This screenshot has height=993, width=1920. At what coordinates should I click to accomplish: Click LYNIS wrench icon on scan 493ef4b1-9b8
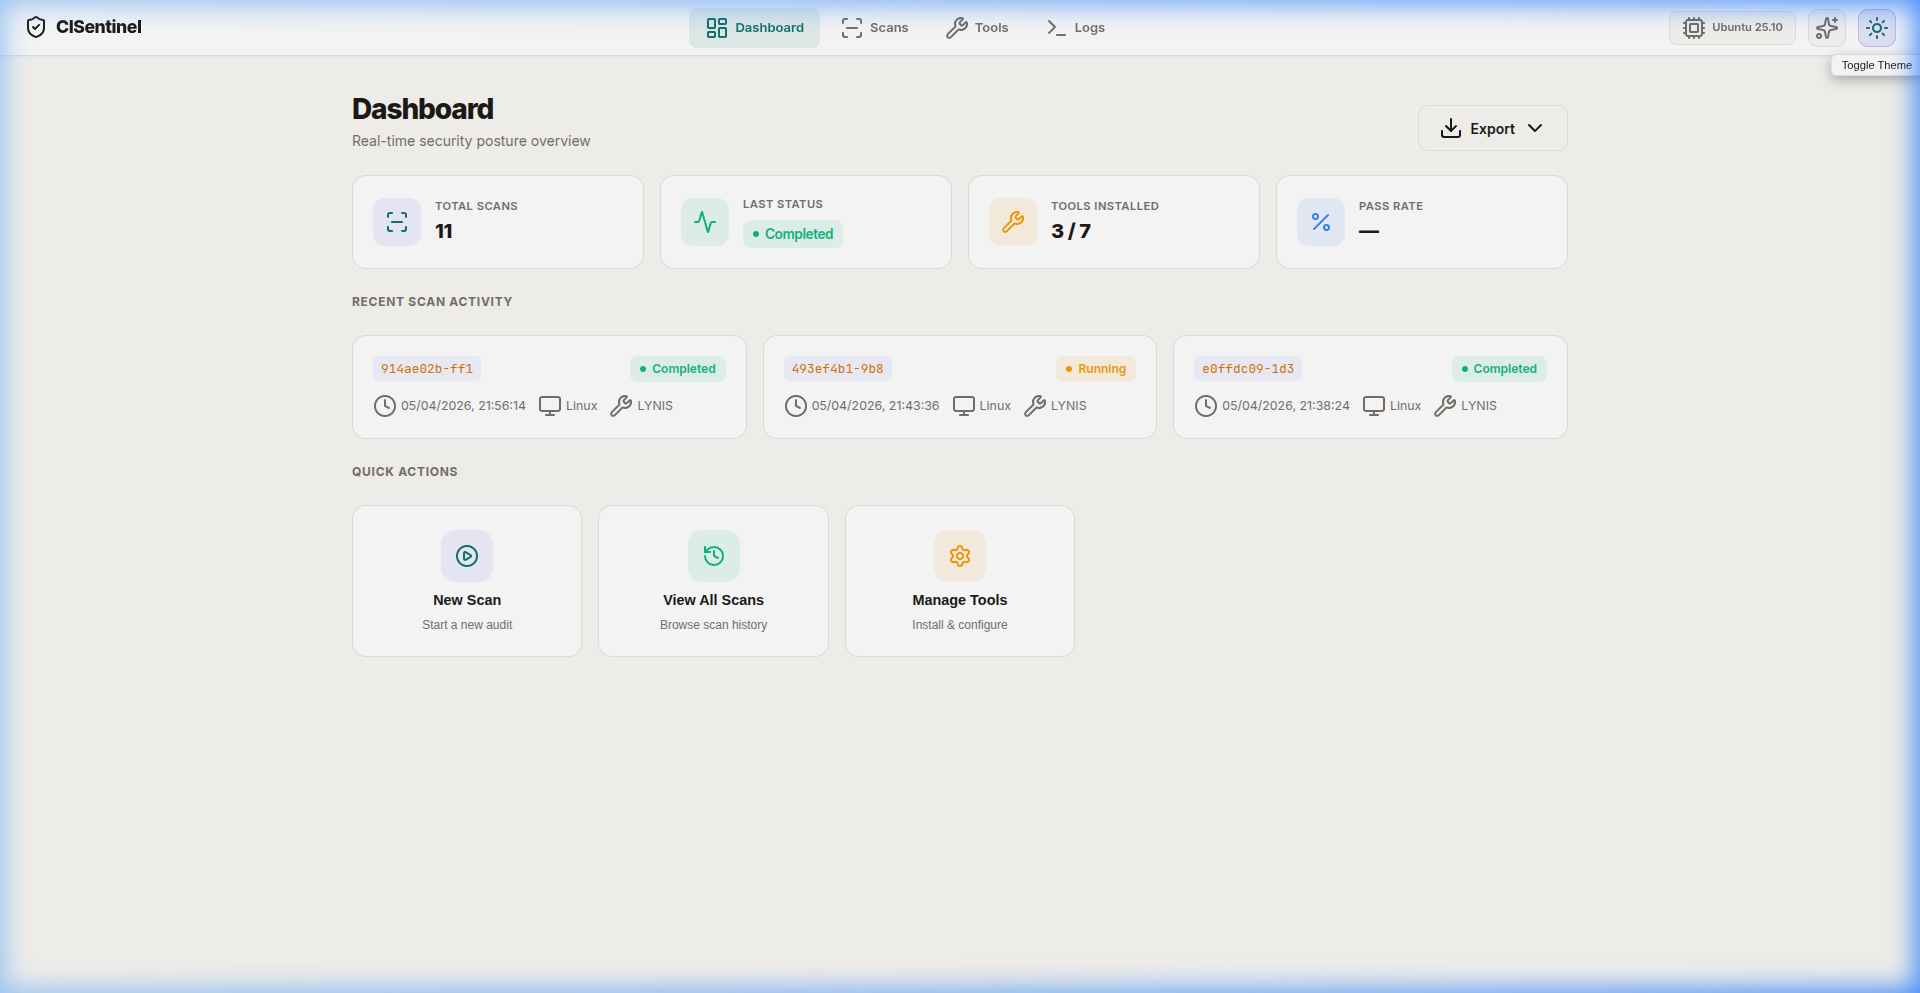[1035, 406]
